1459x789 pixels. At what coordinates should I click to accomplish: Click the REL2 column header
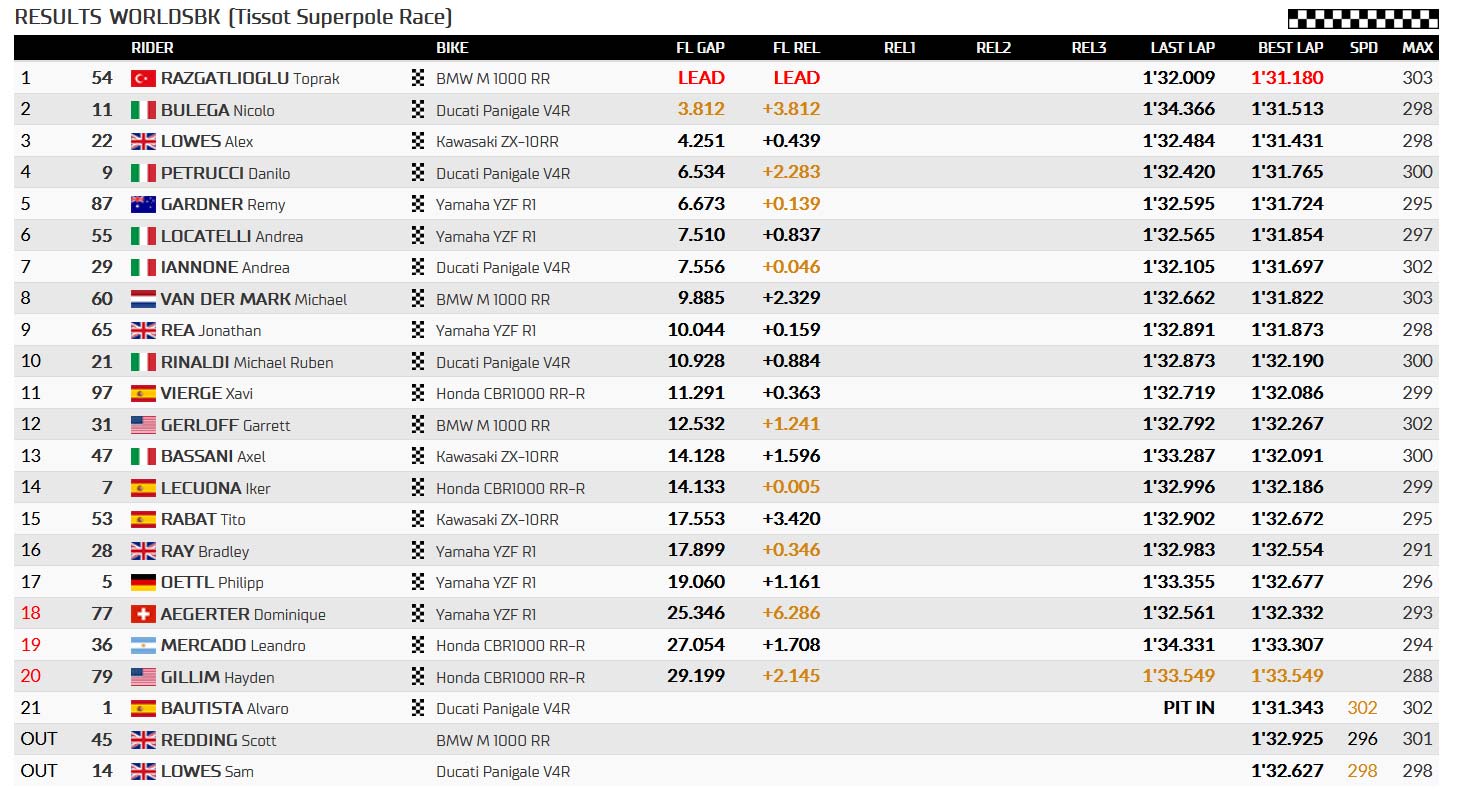pyautogui.click(x=994, y=47)
